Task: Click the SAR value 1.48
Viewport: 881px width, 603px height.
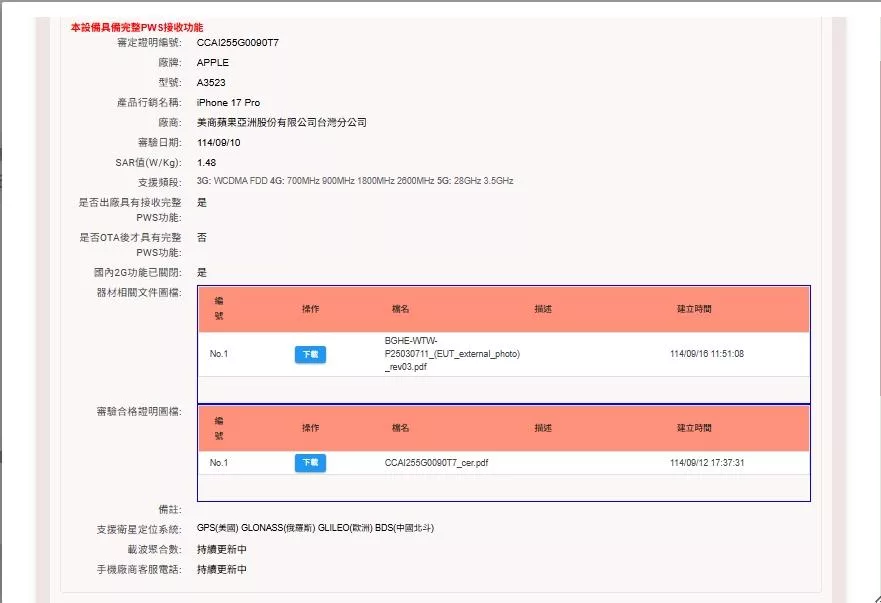Action: click(x=206, y=162)
